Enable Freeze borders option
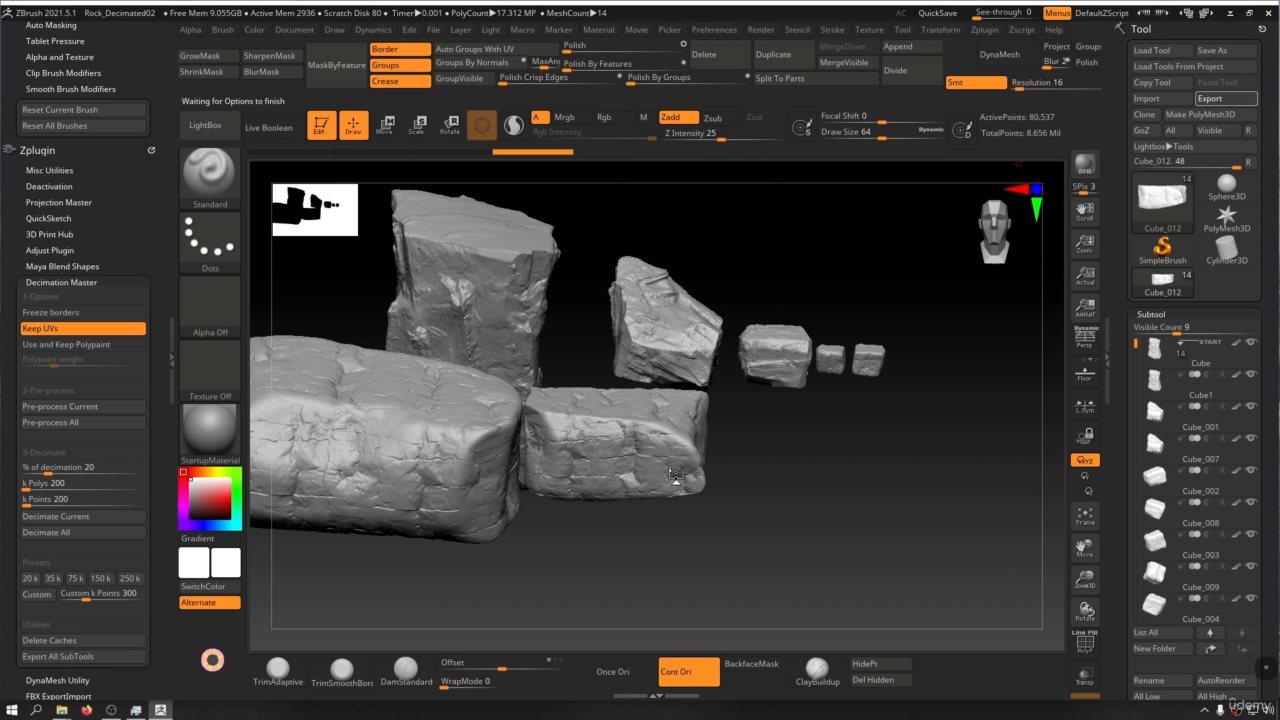The height and width of the screenshot is (720, 1280). click(84, 312)
